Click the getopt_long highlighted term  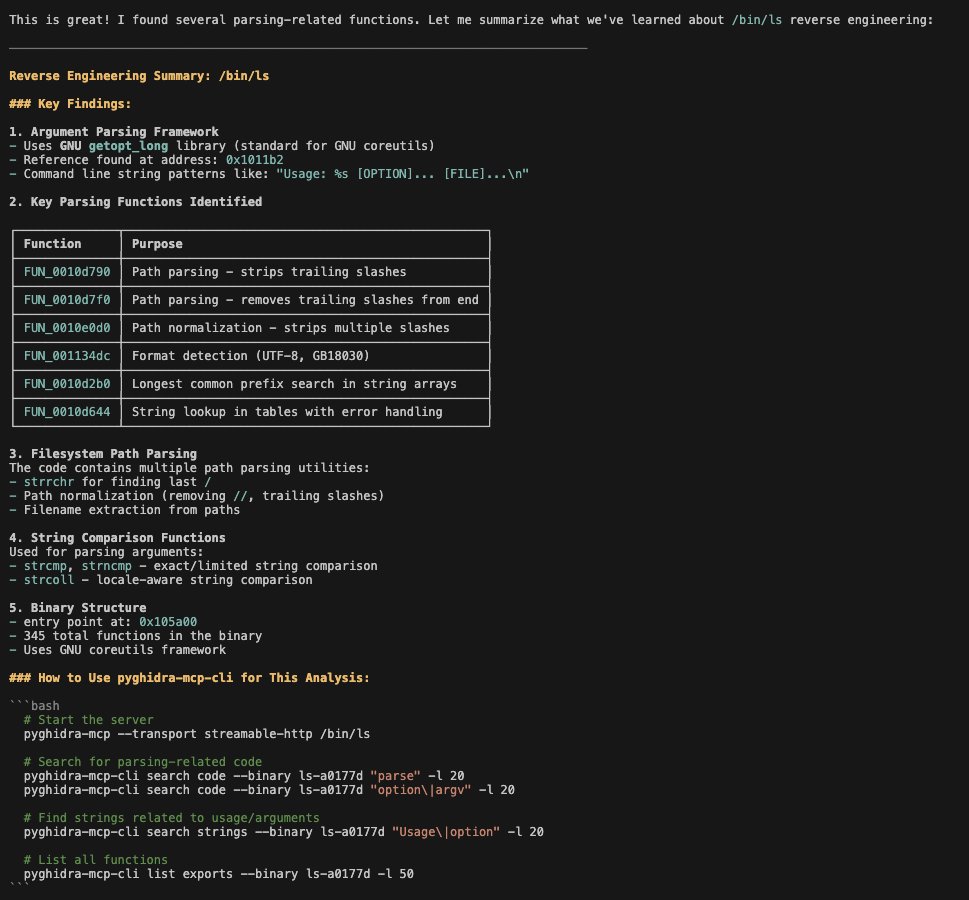click(x=128, y=146)
